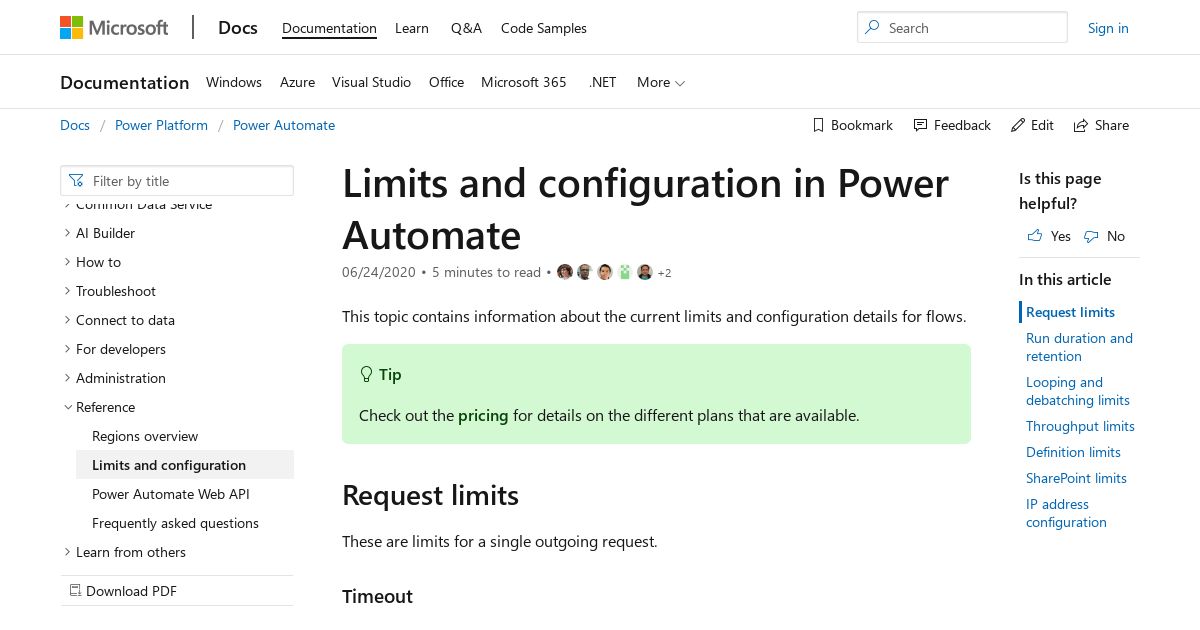Click the Microsoft logo
Viewport: 1200px width, 630px height.
[114, 28]
